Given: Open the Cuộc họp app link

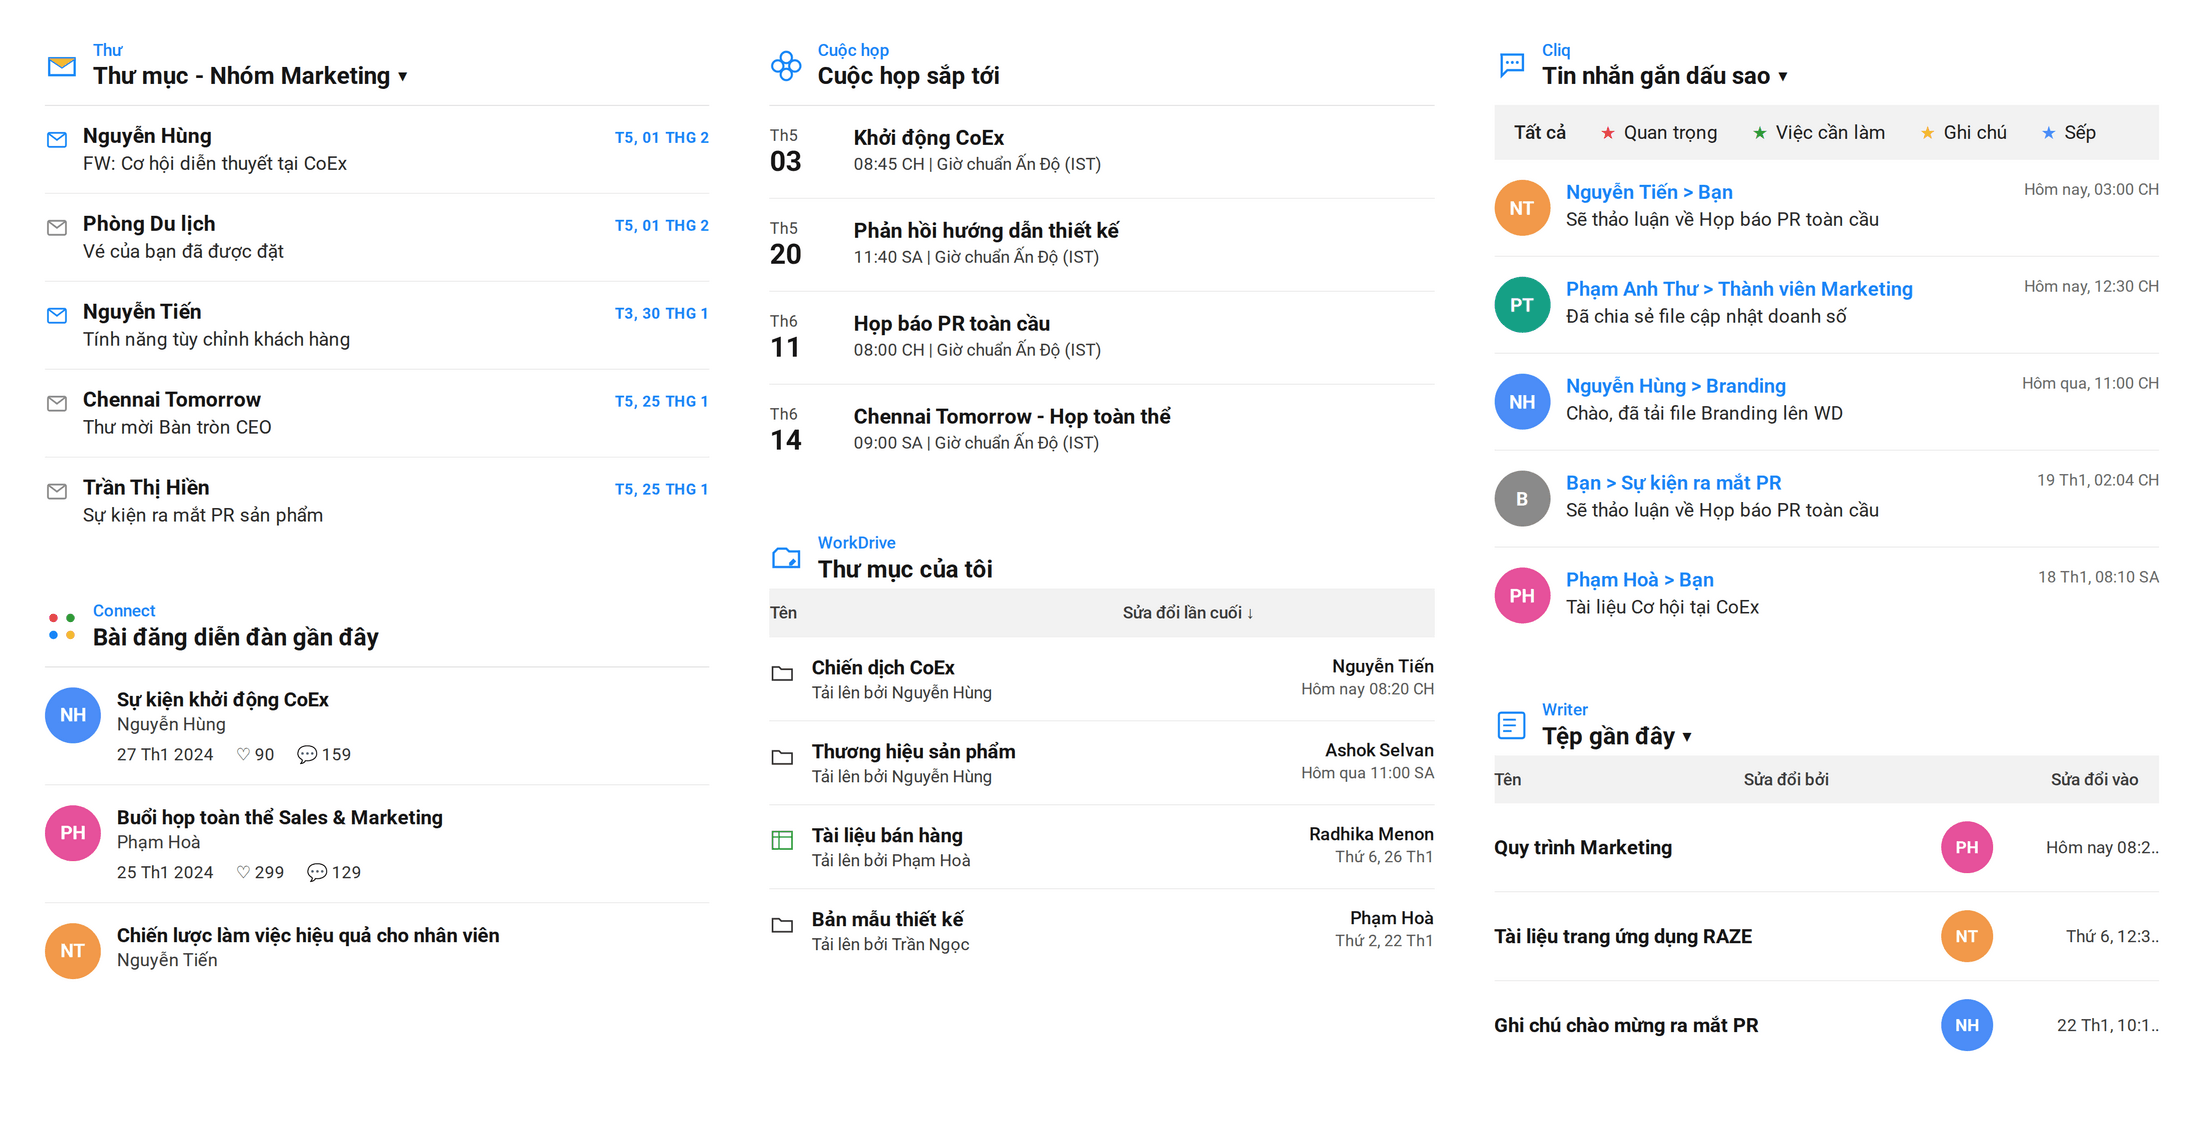Looking at the screenshot, I should 853,50.
